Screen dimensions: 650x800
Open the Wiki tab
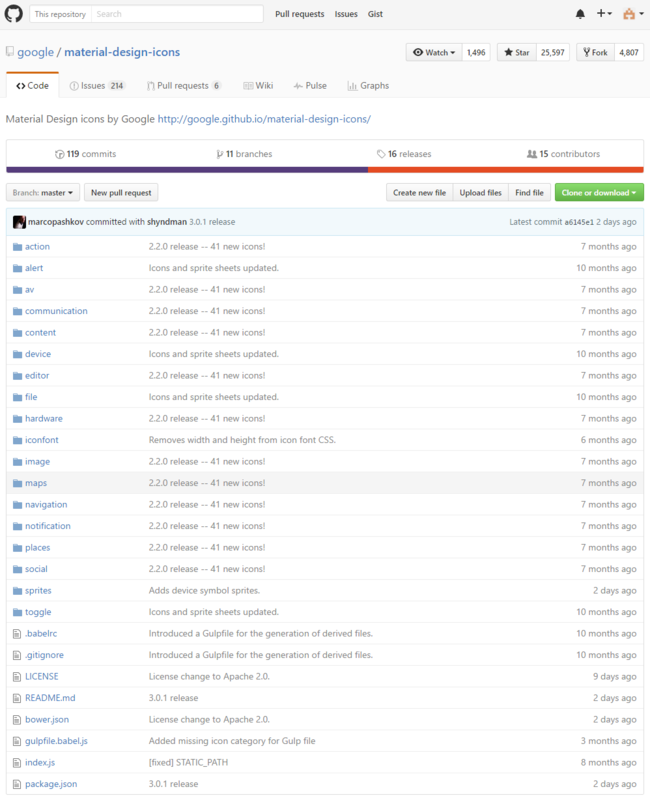point(258,86)
